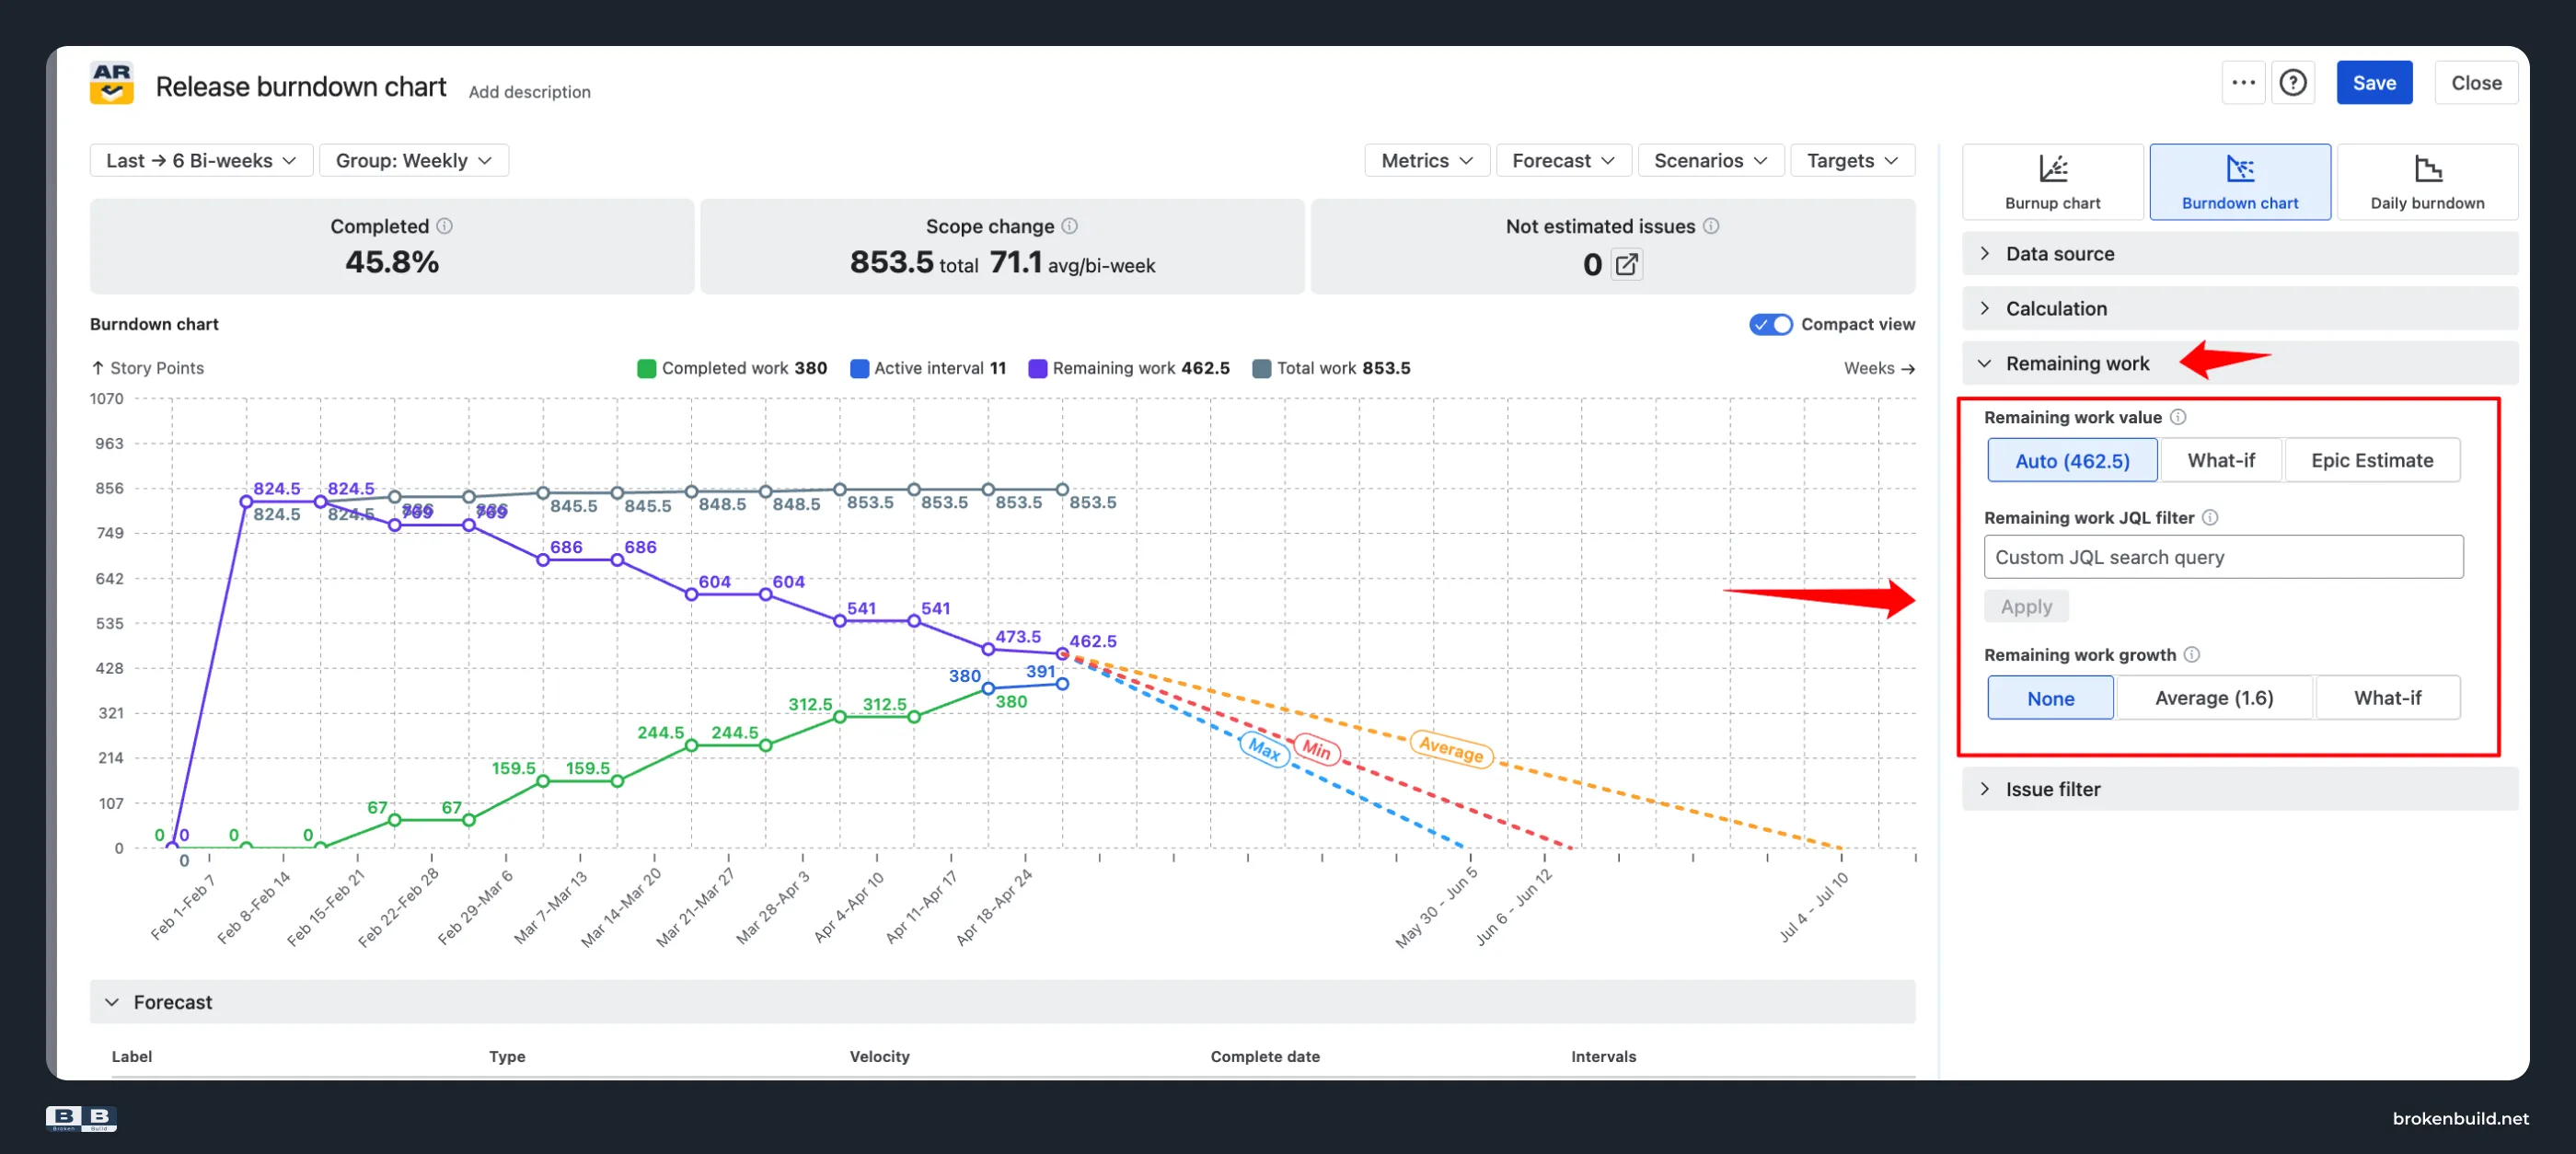Click the Apply JQL filter button

pyautogui.click(x=2026, y=606)
